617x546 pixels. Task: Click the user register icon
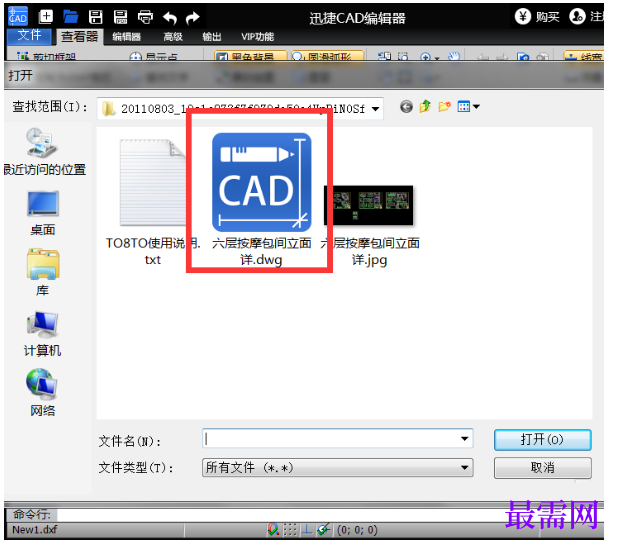click(577, 17)
